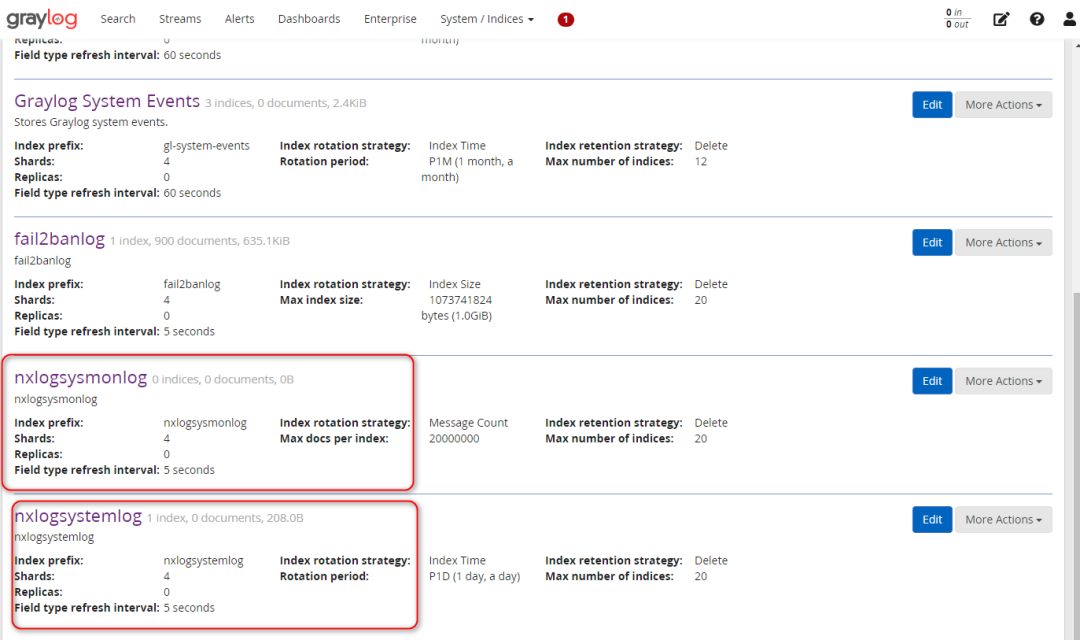Go to Streams
This screenshot has width=1080, height=640.
coord(180,19)
